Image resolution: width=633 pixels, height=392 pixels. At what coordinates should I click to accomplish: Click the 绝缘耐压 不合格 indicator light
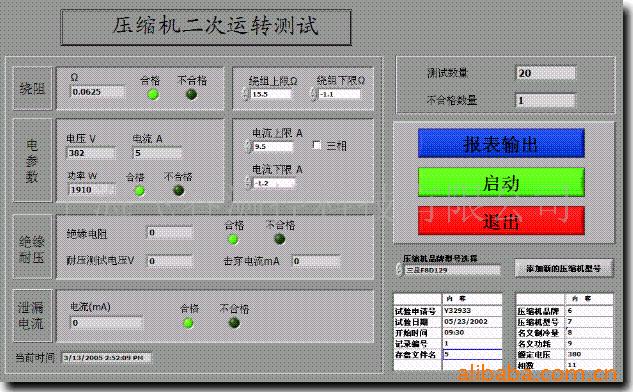(280, 239)
